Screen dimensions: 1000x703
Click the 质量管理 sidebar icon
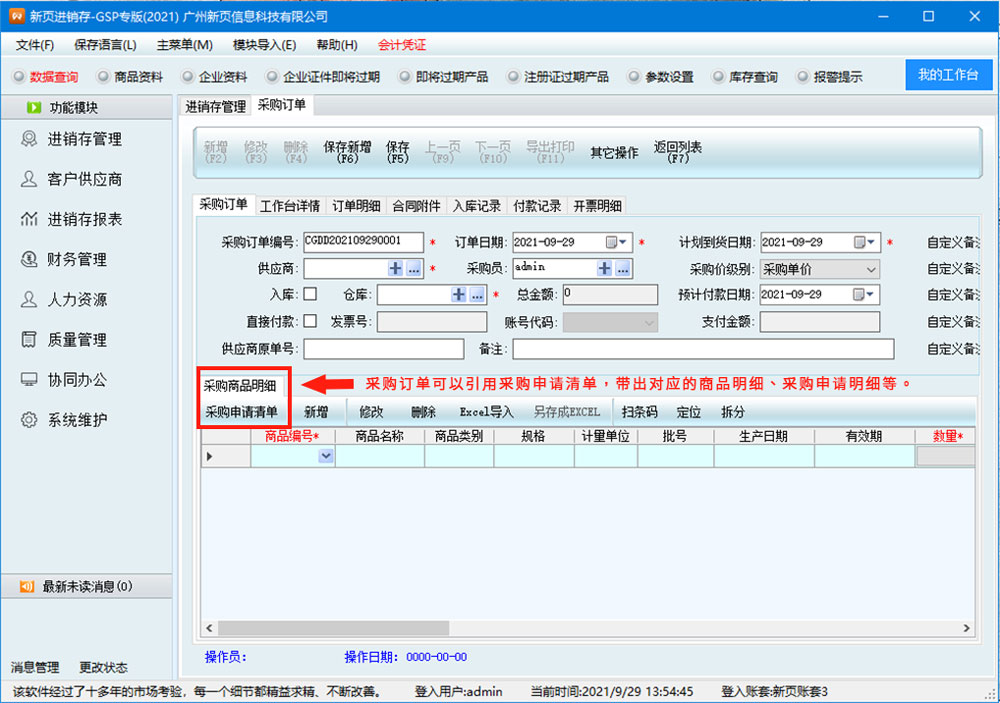29,340
